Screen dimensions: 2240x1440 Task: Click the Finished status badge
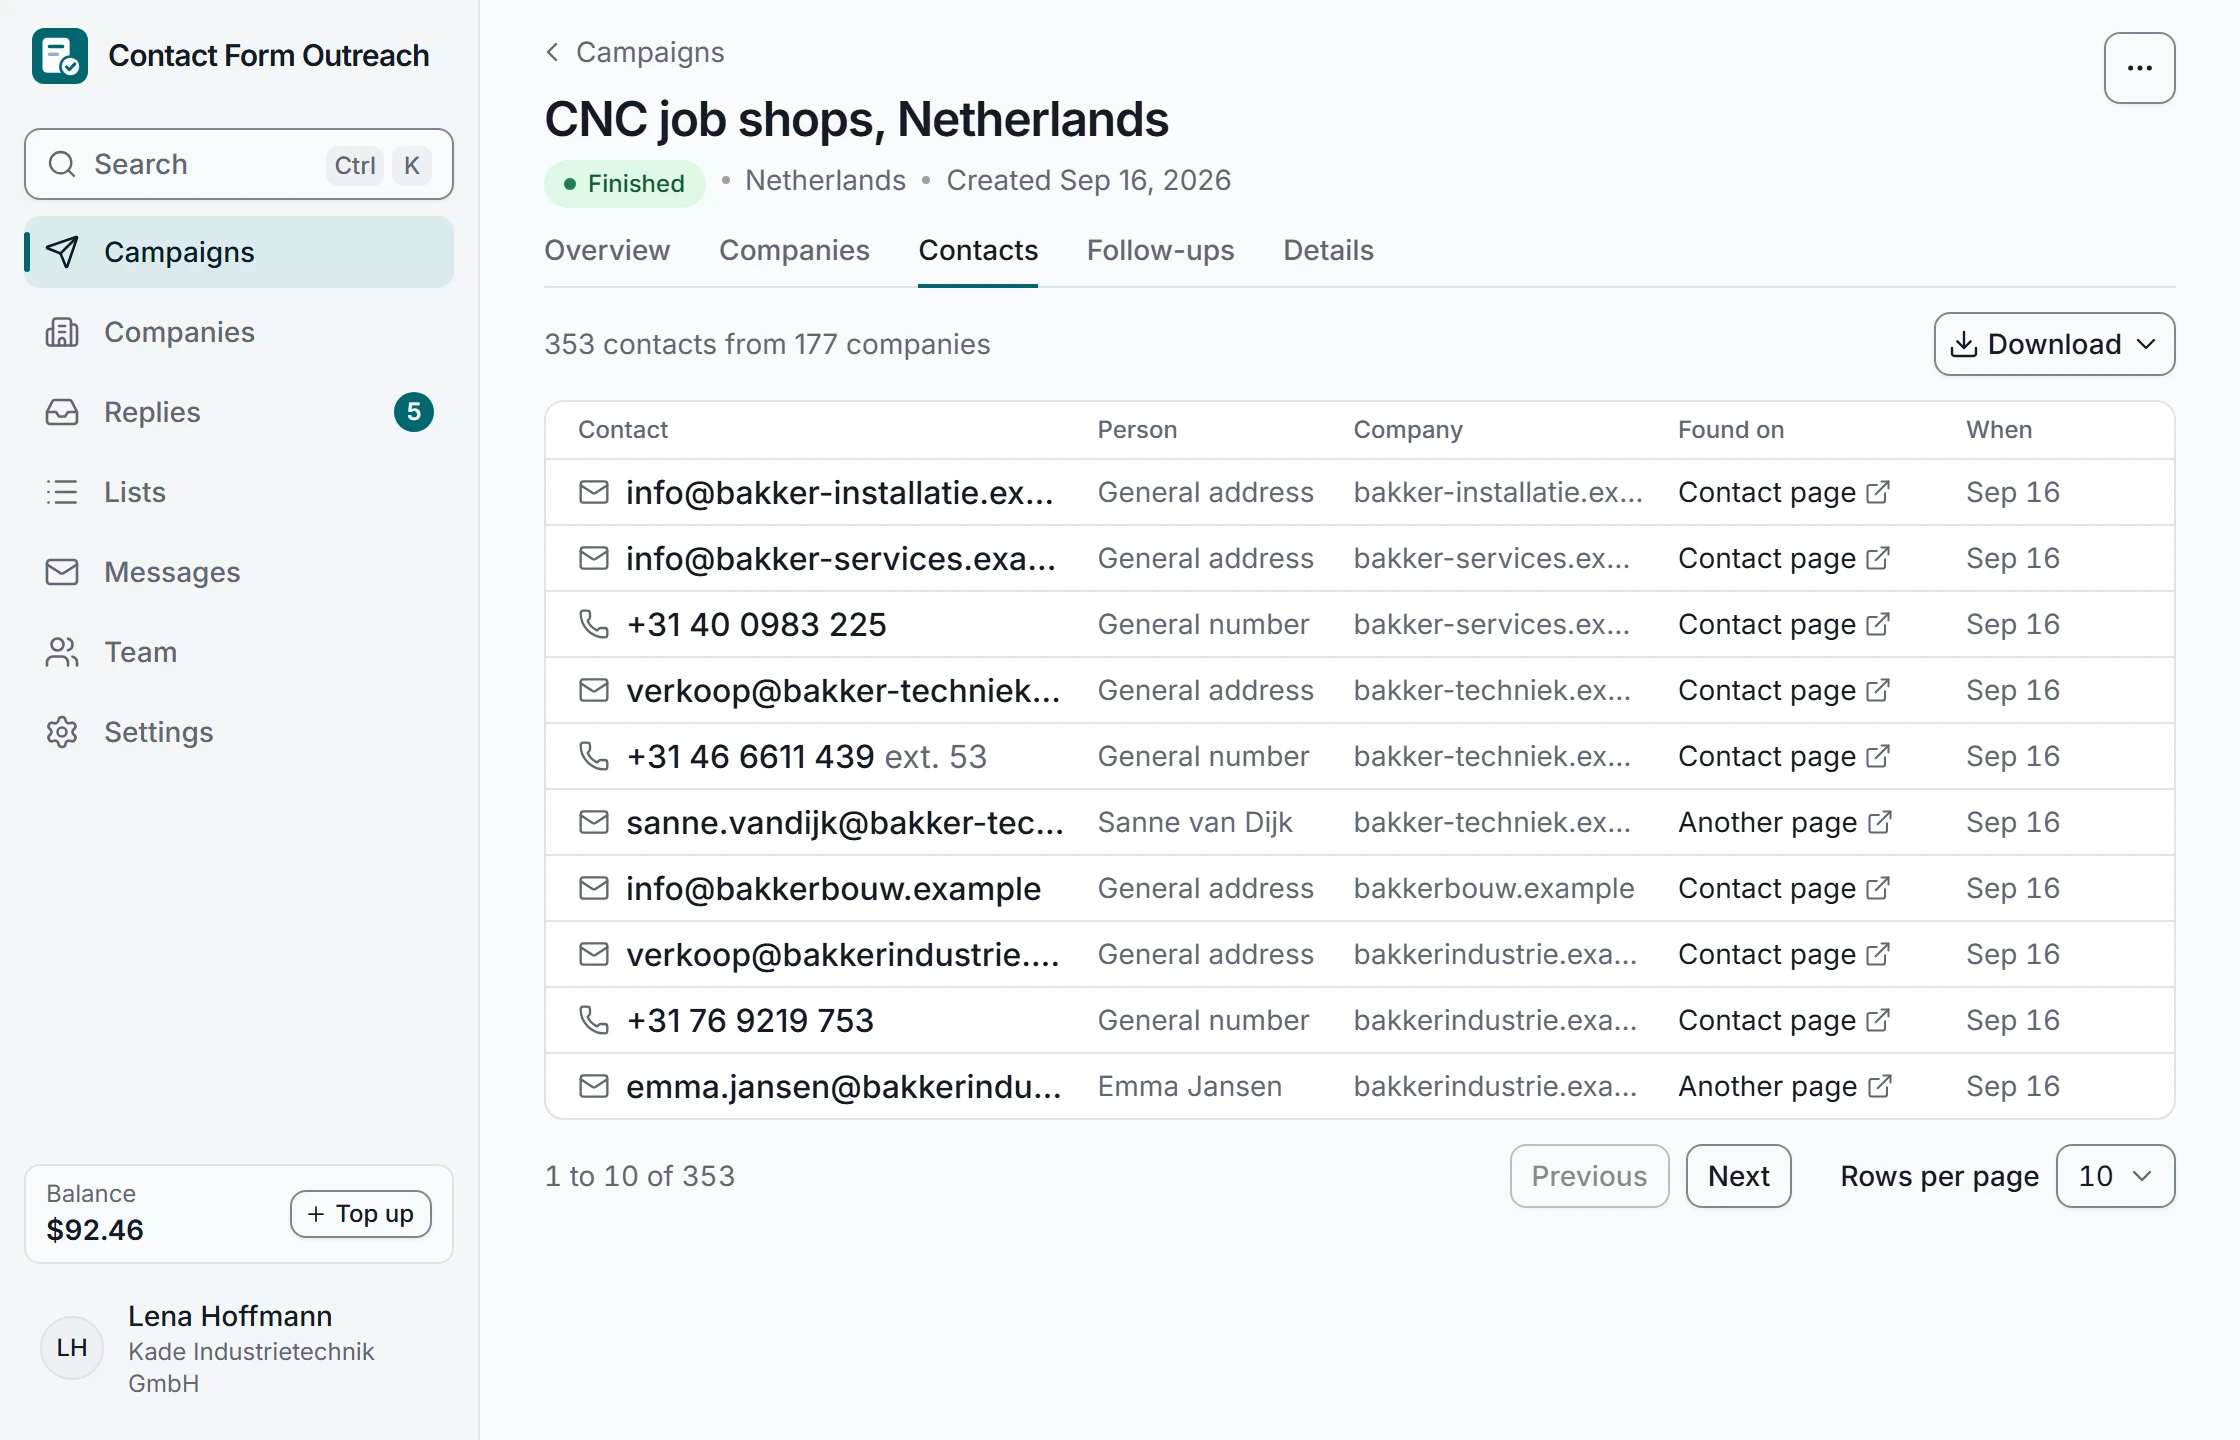pos(625,184)
